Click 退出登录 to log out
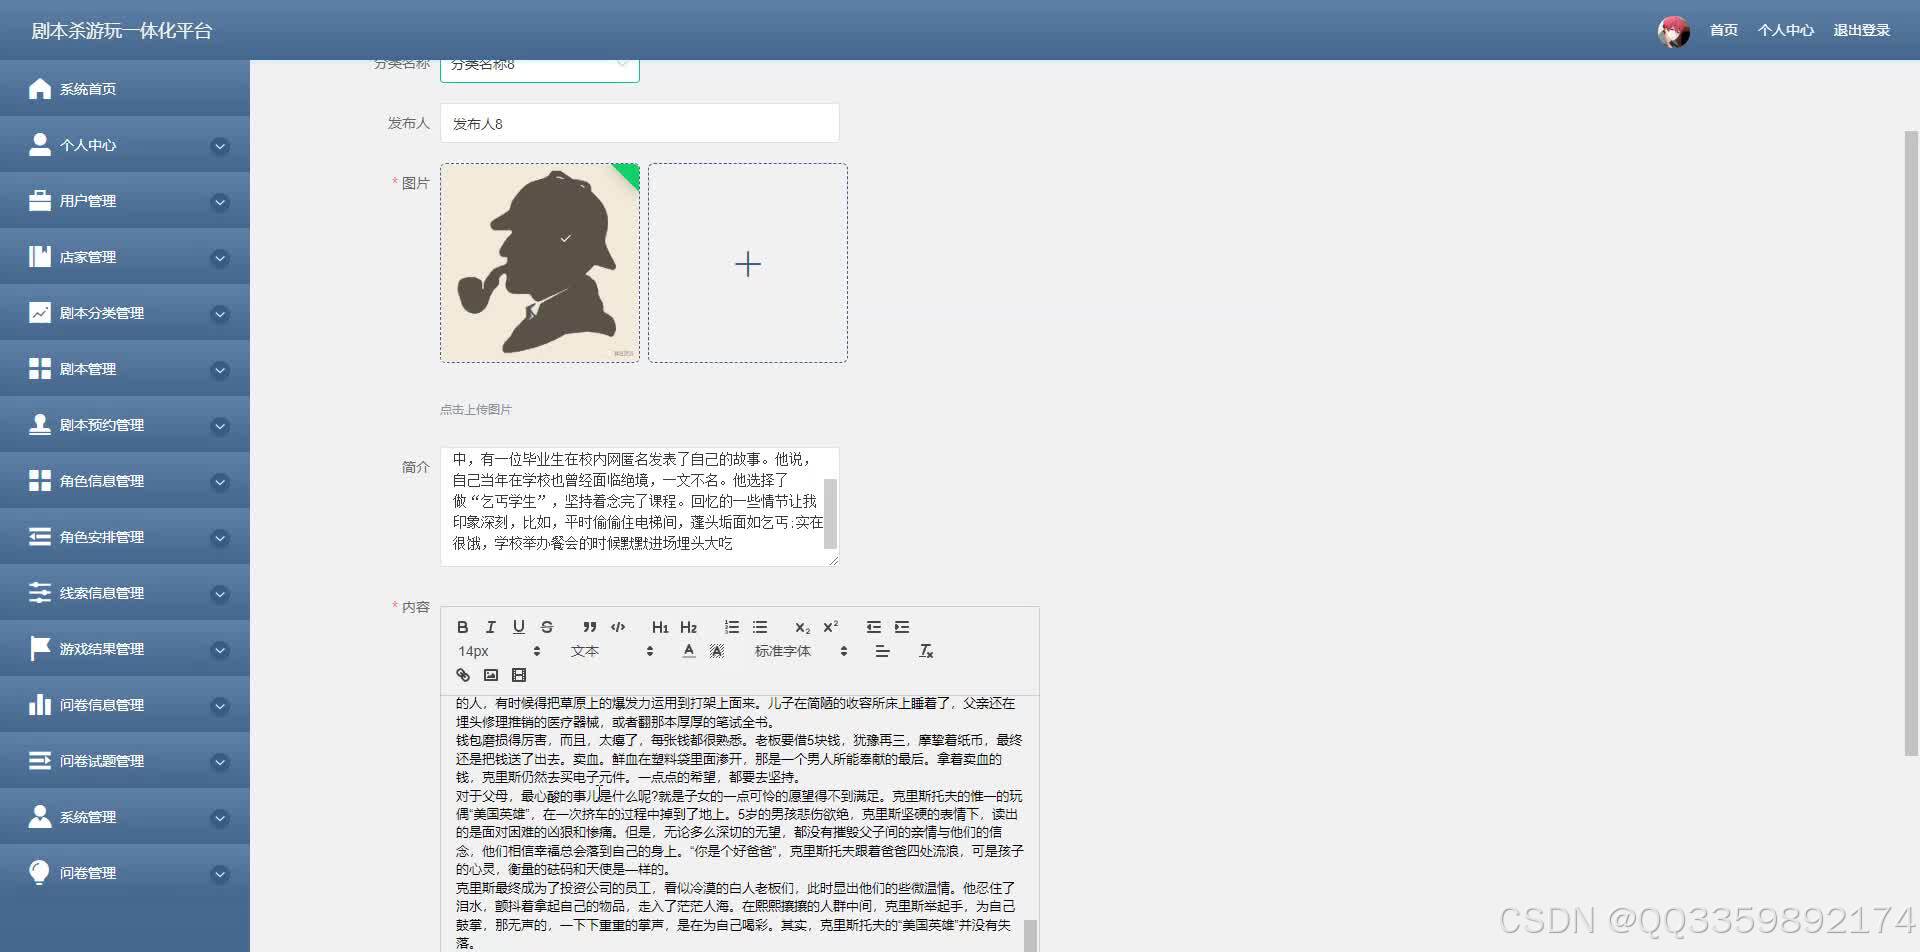Image resolution: width=1920 pixels, height=952 pixels. 1861,30
